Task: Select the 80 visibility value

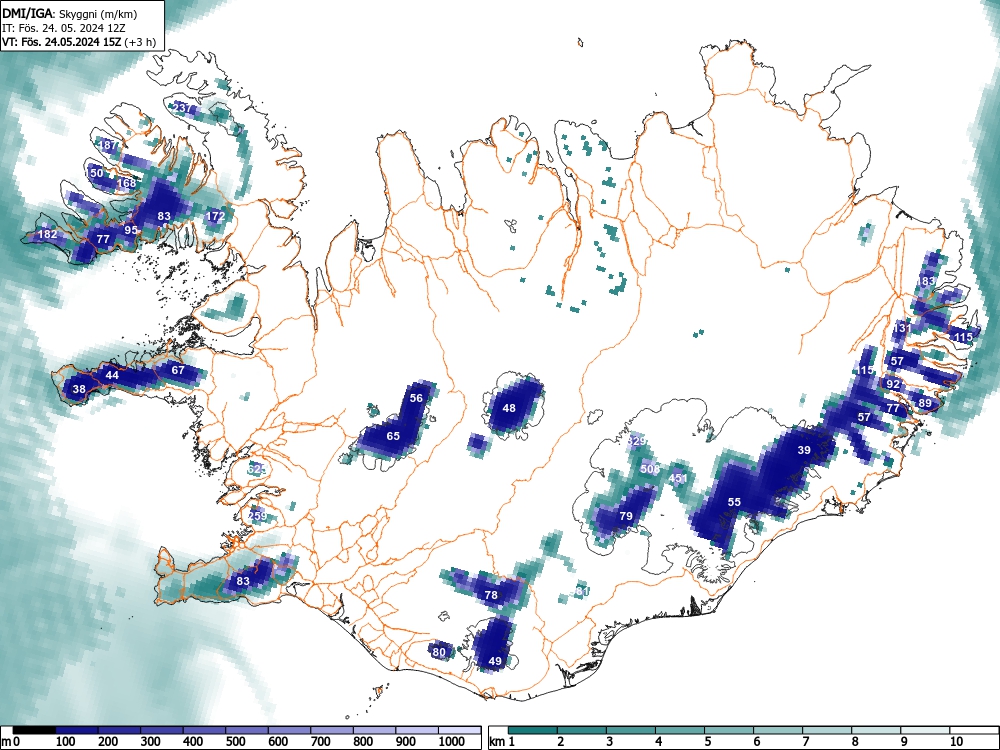Action: coord(439,652)
